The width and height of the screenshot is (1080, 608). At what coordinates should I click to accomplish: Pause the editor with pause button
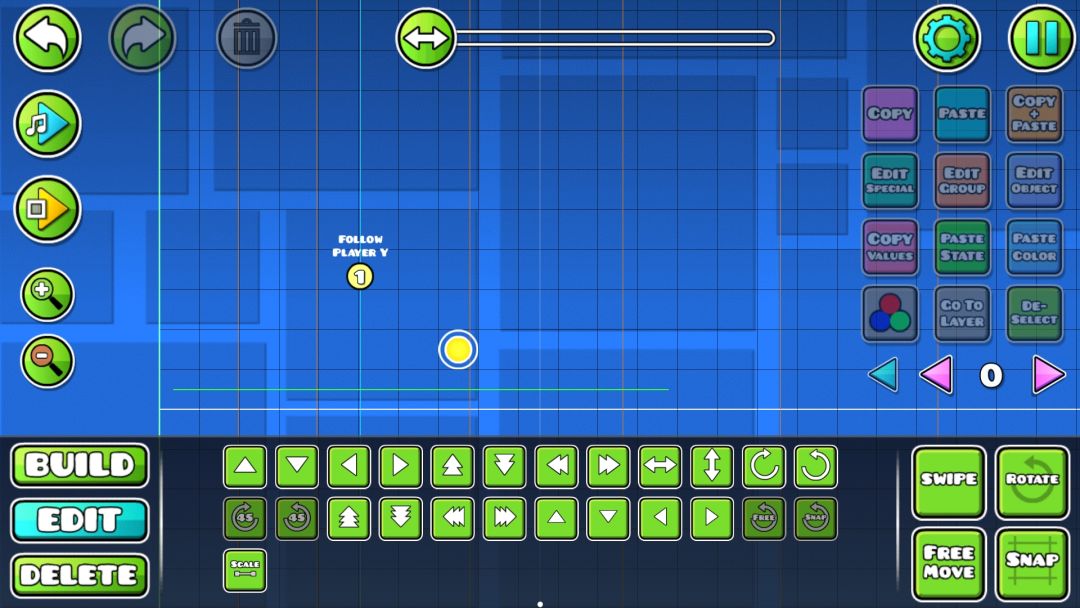coord(1041,38)
